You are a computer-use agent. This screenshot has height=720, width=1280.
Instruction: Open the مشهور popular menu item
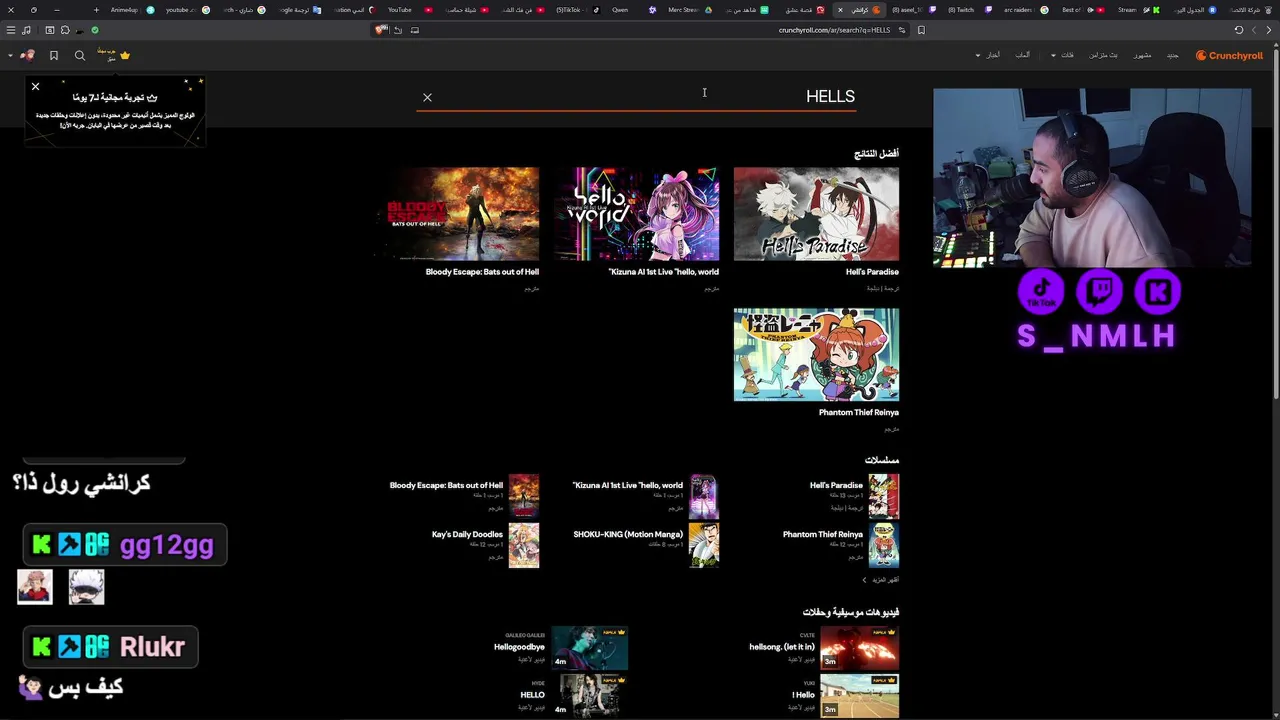(1143, 56)
